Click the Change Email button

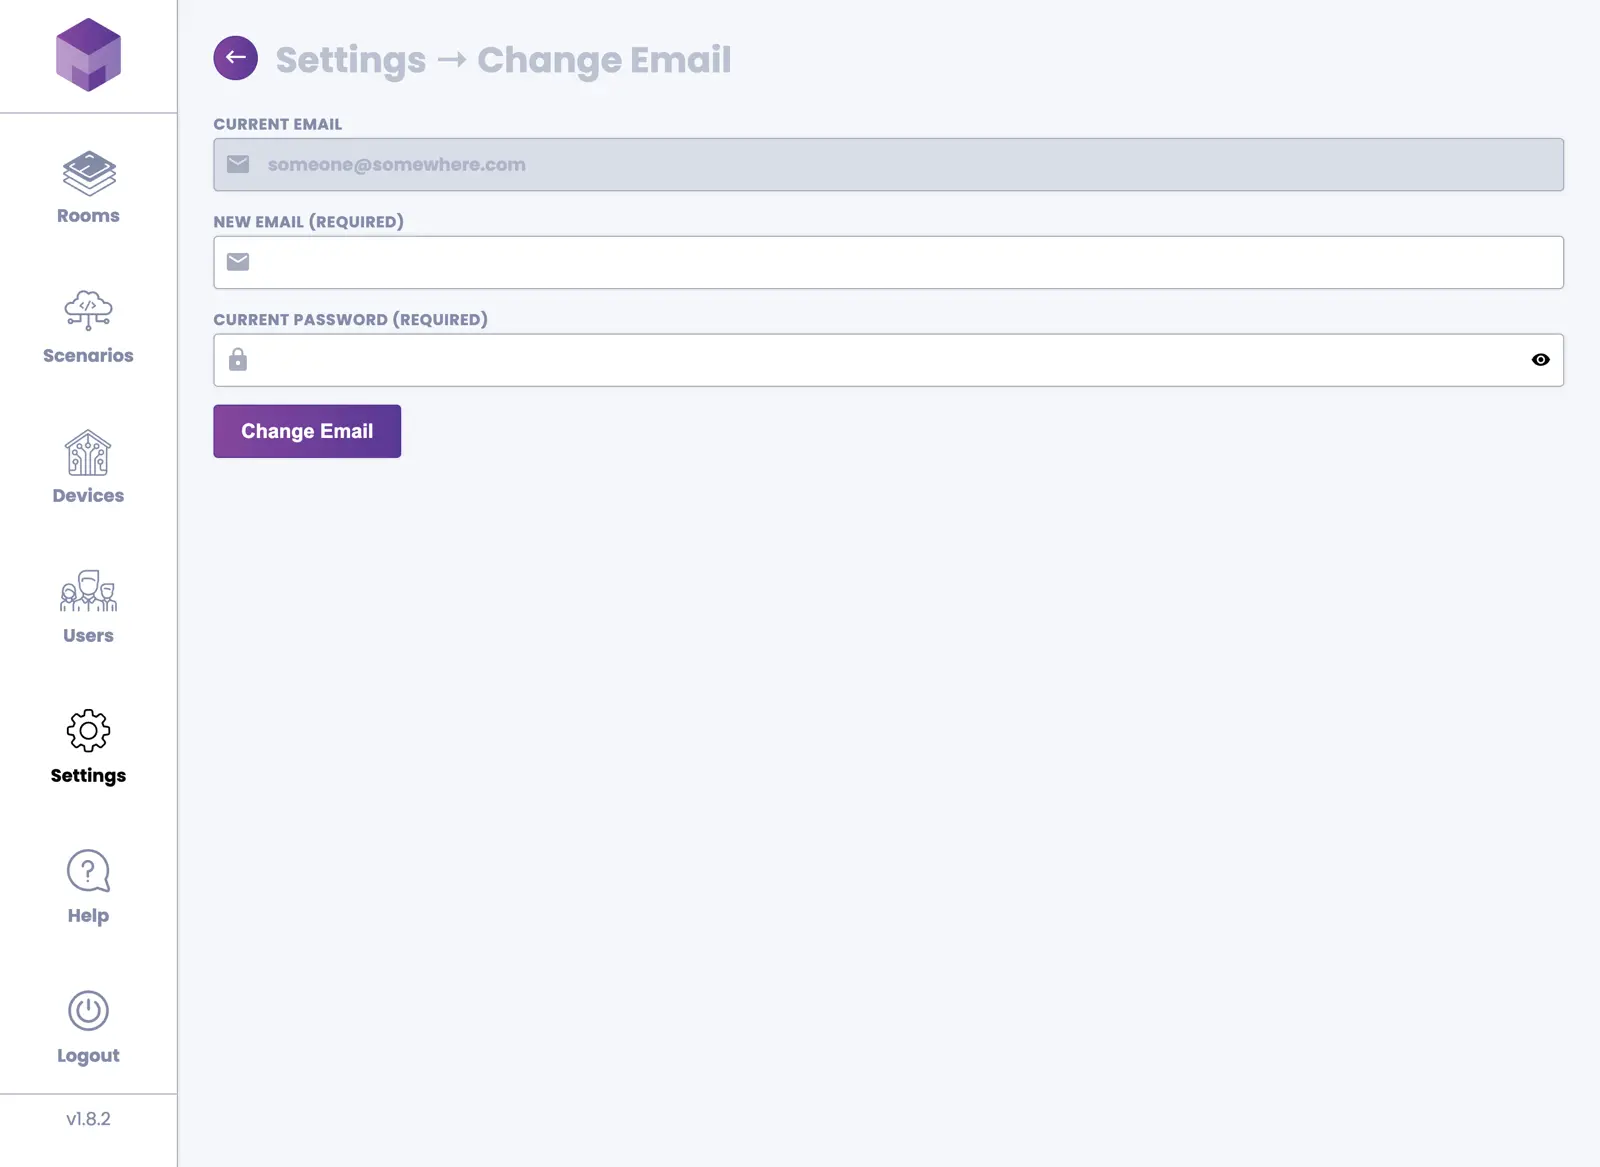(307, 431)
